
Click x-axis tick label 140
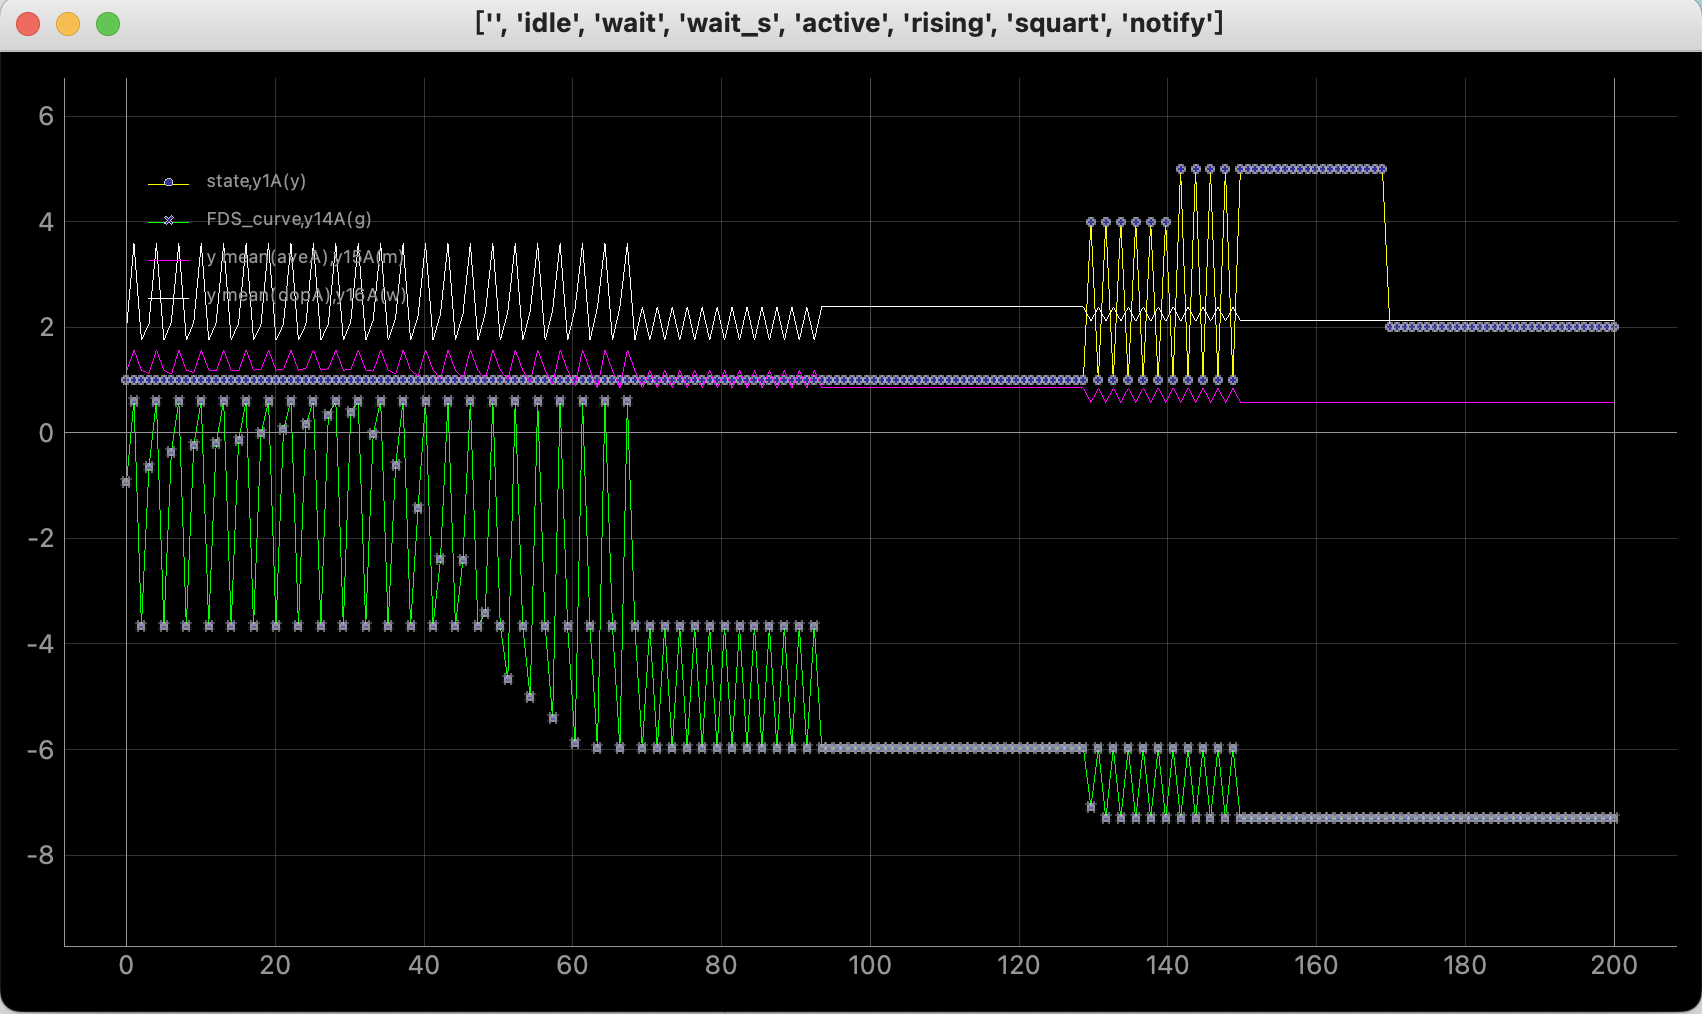tap(1167, 965)
